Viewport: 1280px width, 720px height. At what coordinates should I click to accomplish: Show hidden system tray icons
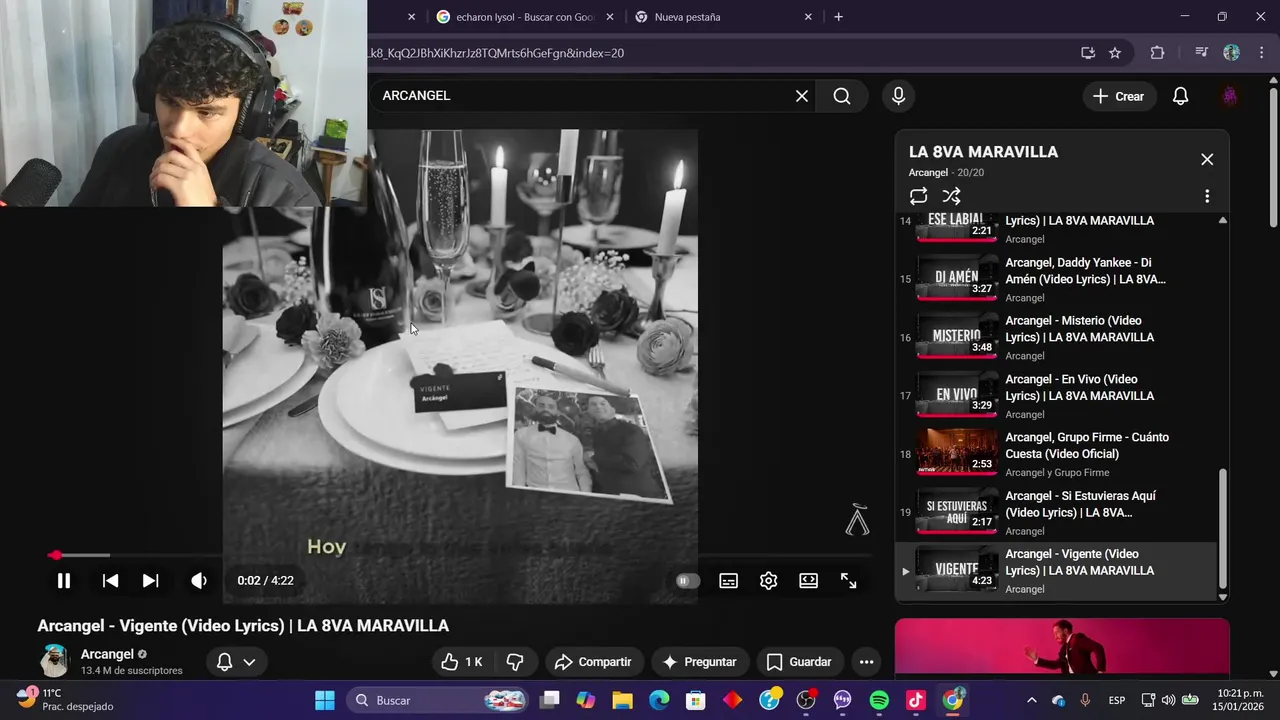(x=1032, y=700)
